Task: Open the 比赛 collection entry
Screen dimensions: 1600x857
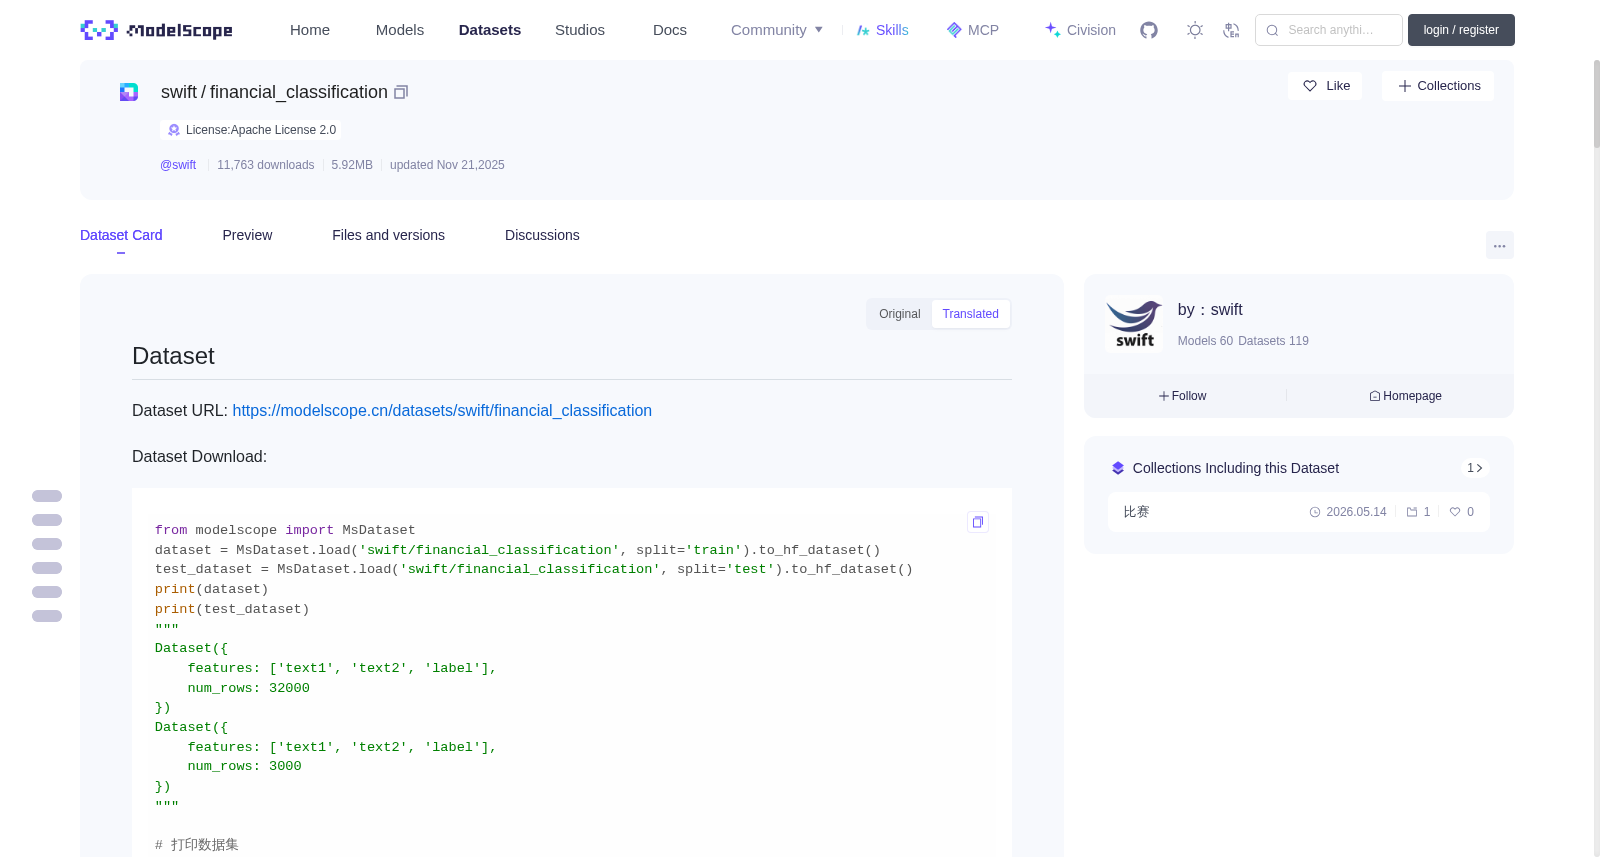Action: coord(1298,512)
